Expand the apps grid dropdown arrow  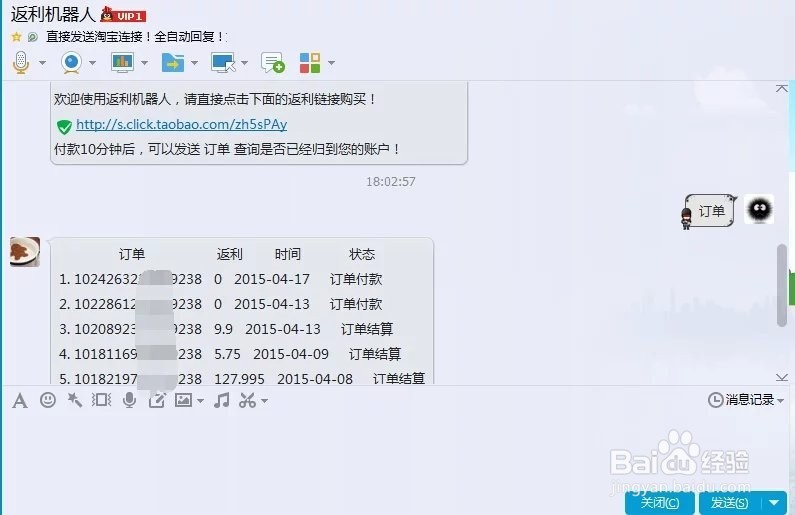pos(332,63)
